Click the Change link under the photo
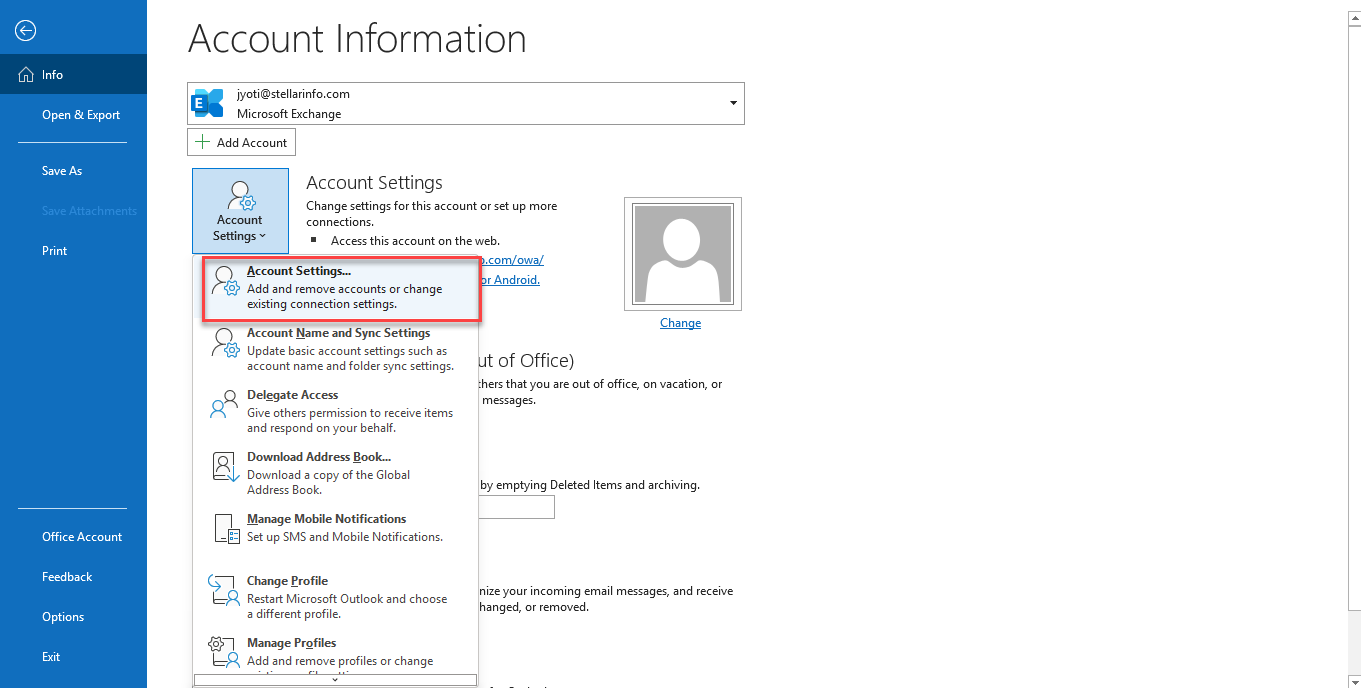The width and height of the screenshot is (1361, 688). (680, 323)
